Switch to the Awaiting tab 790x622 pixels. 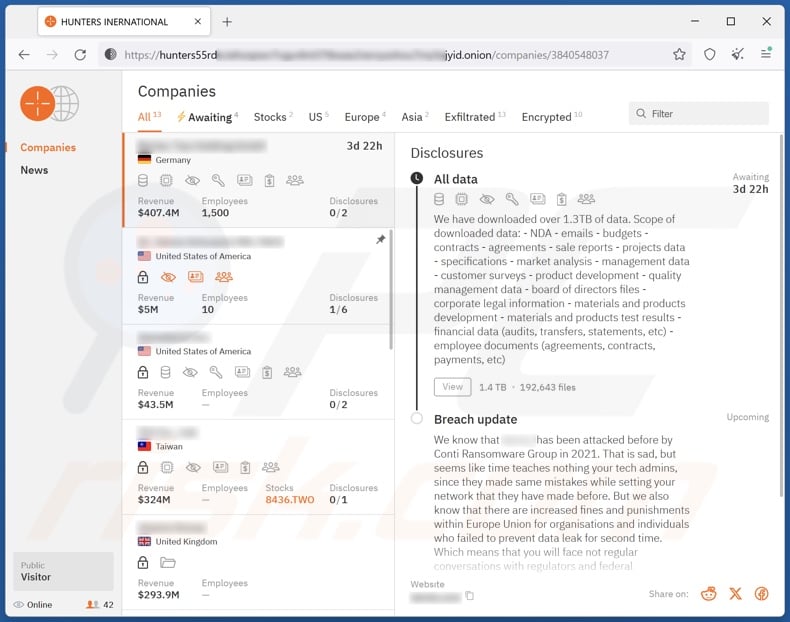207,117
